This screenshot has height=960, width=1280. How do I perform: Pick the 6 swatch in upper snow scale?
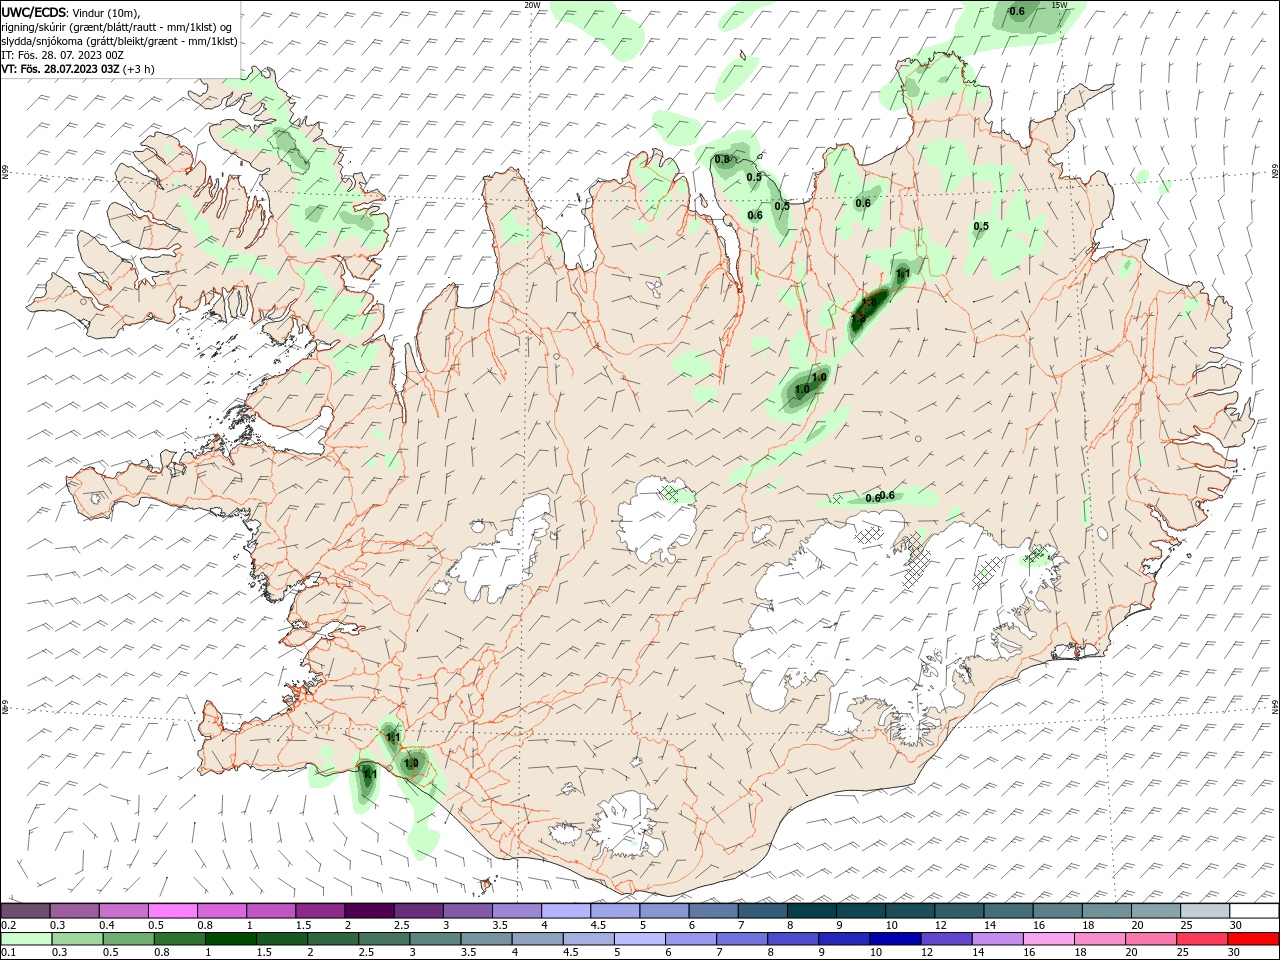713,911
